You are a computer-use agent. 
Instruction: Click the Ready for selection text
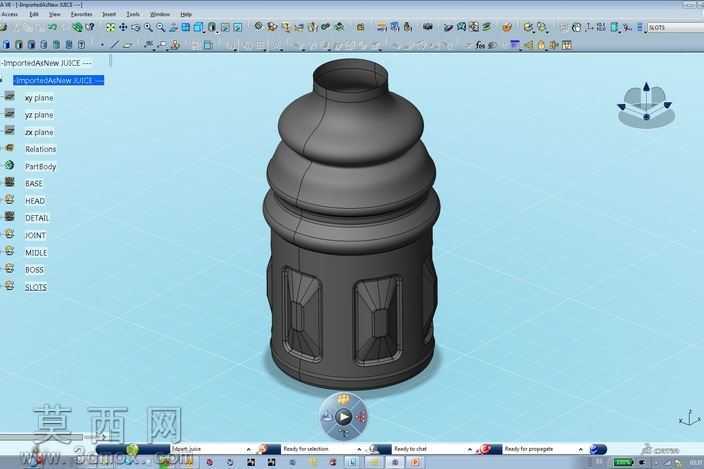[305, 449]
